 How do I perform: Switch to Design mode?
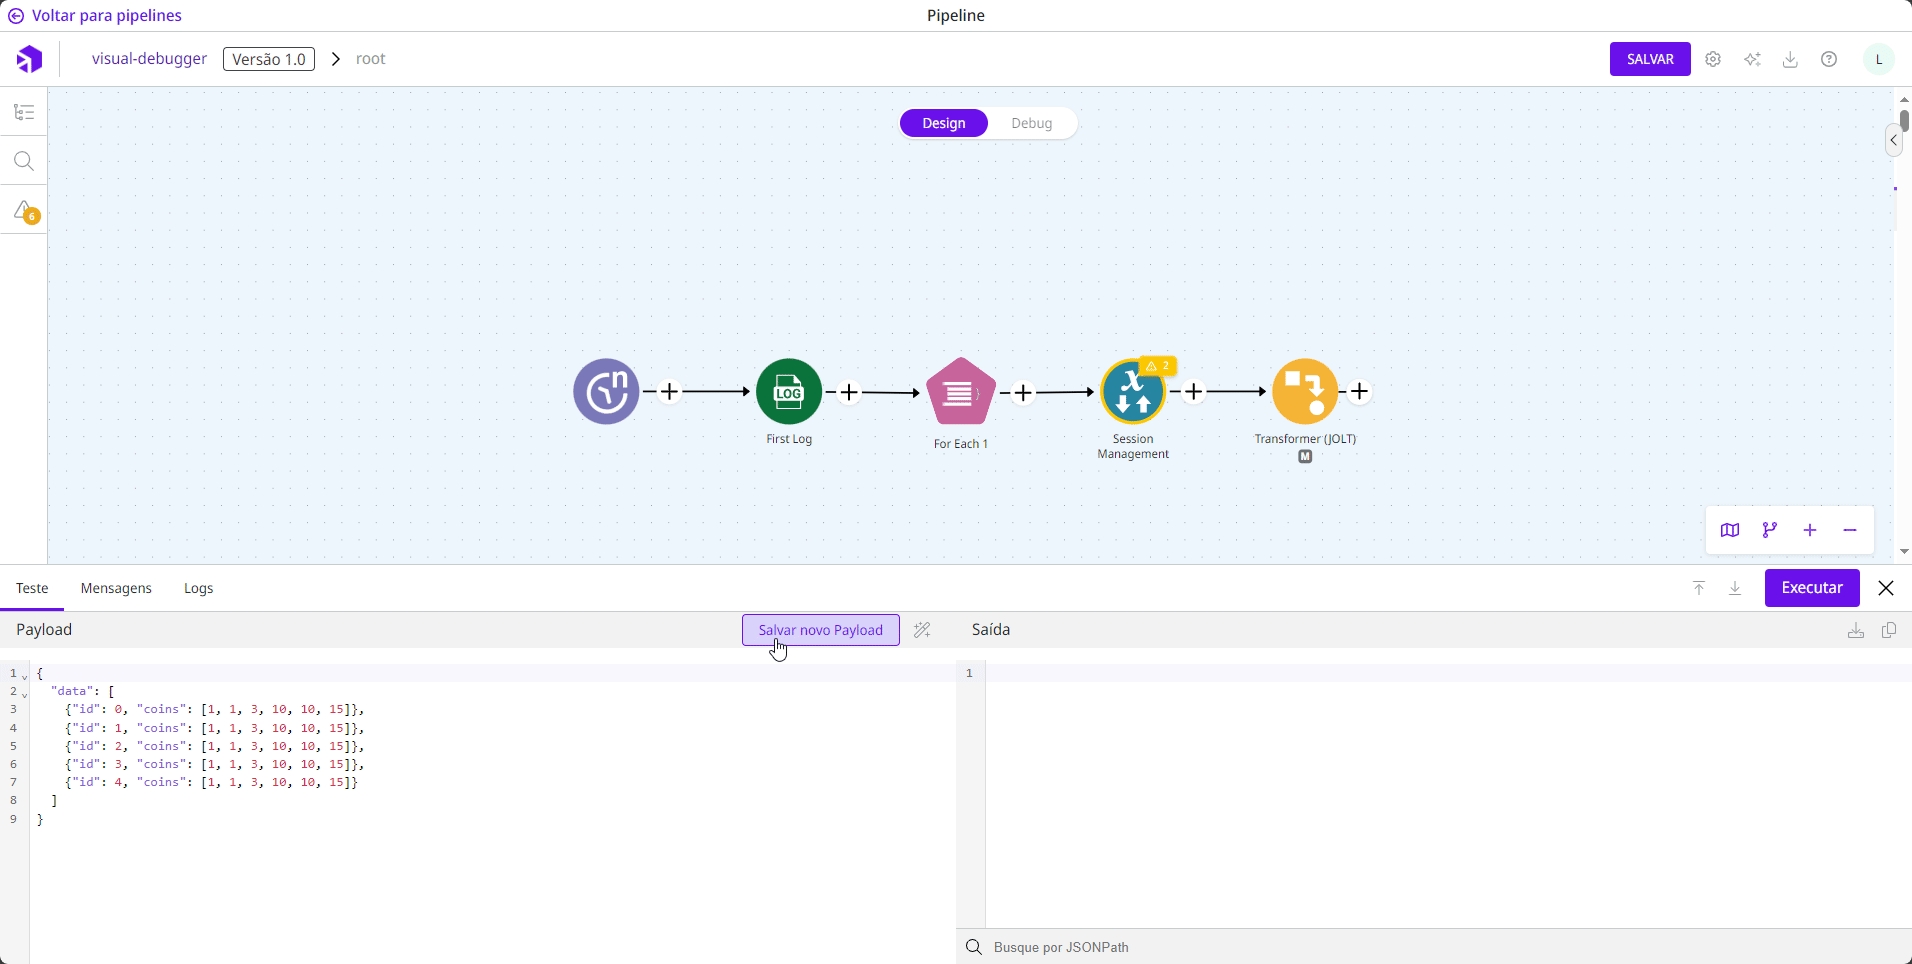tap(944, 124)
